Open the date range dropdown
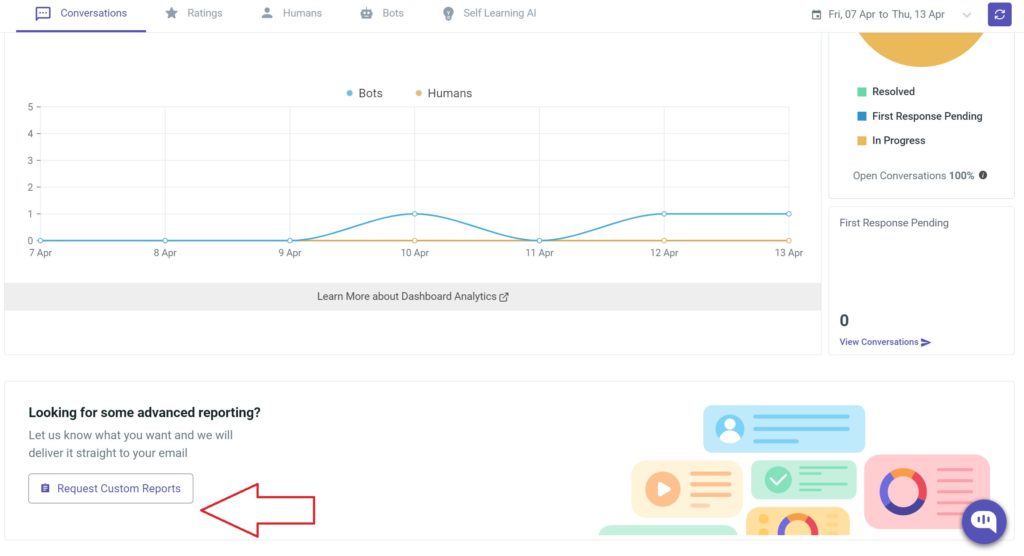 (891, 14)
